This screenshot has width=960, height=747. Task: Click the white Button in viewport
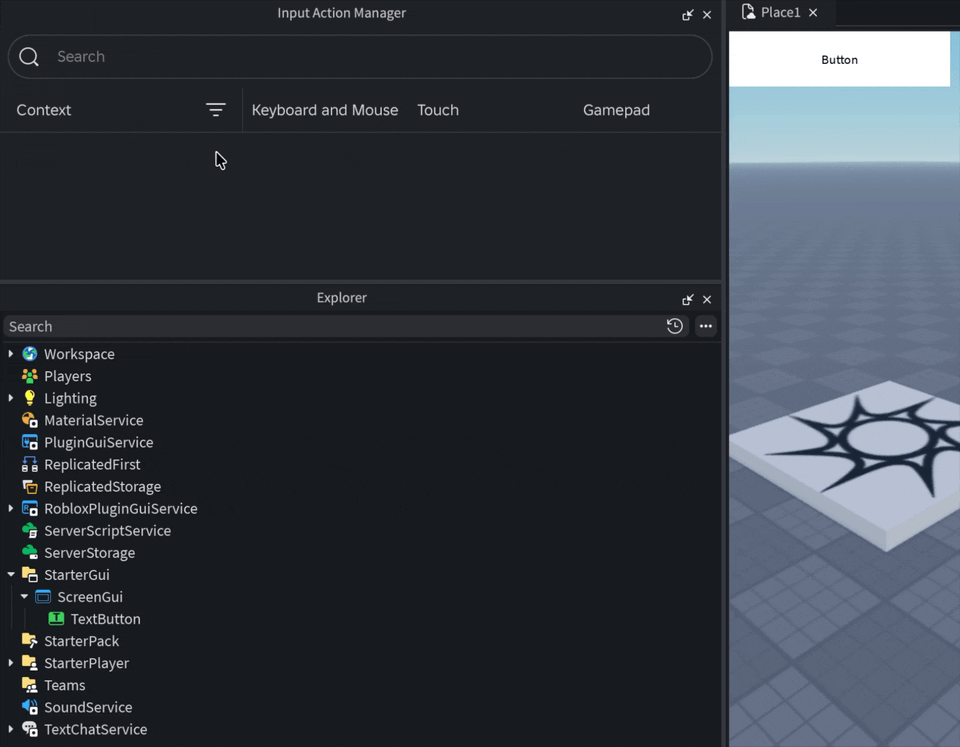(x=839, y=59)
